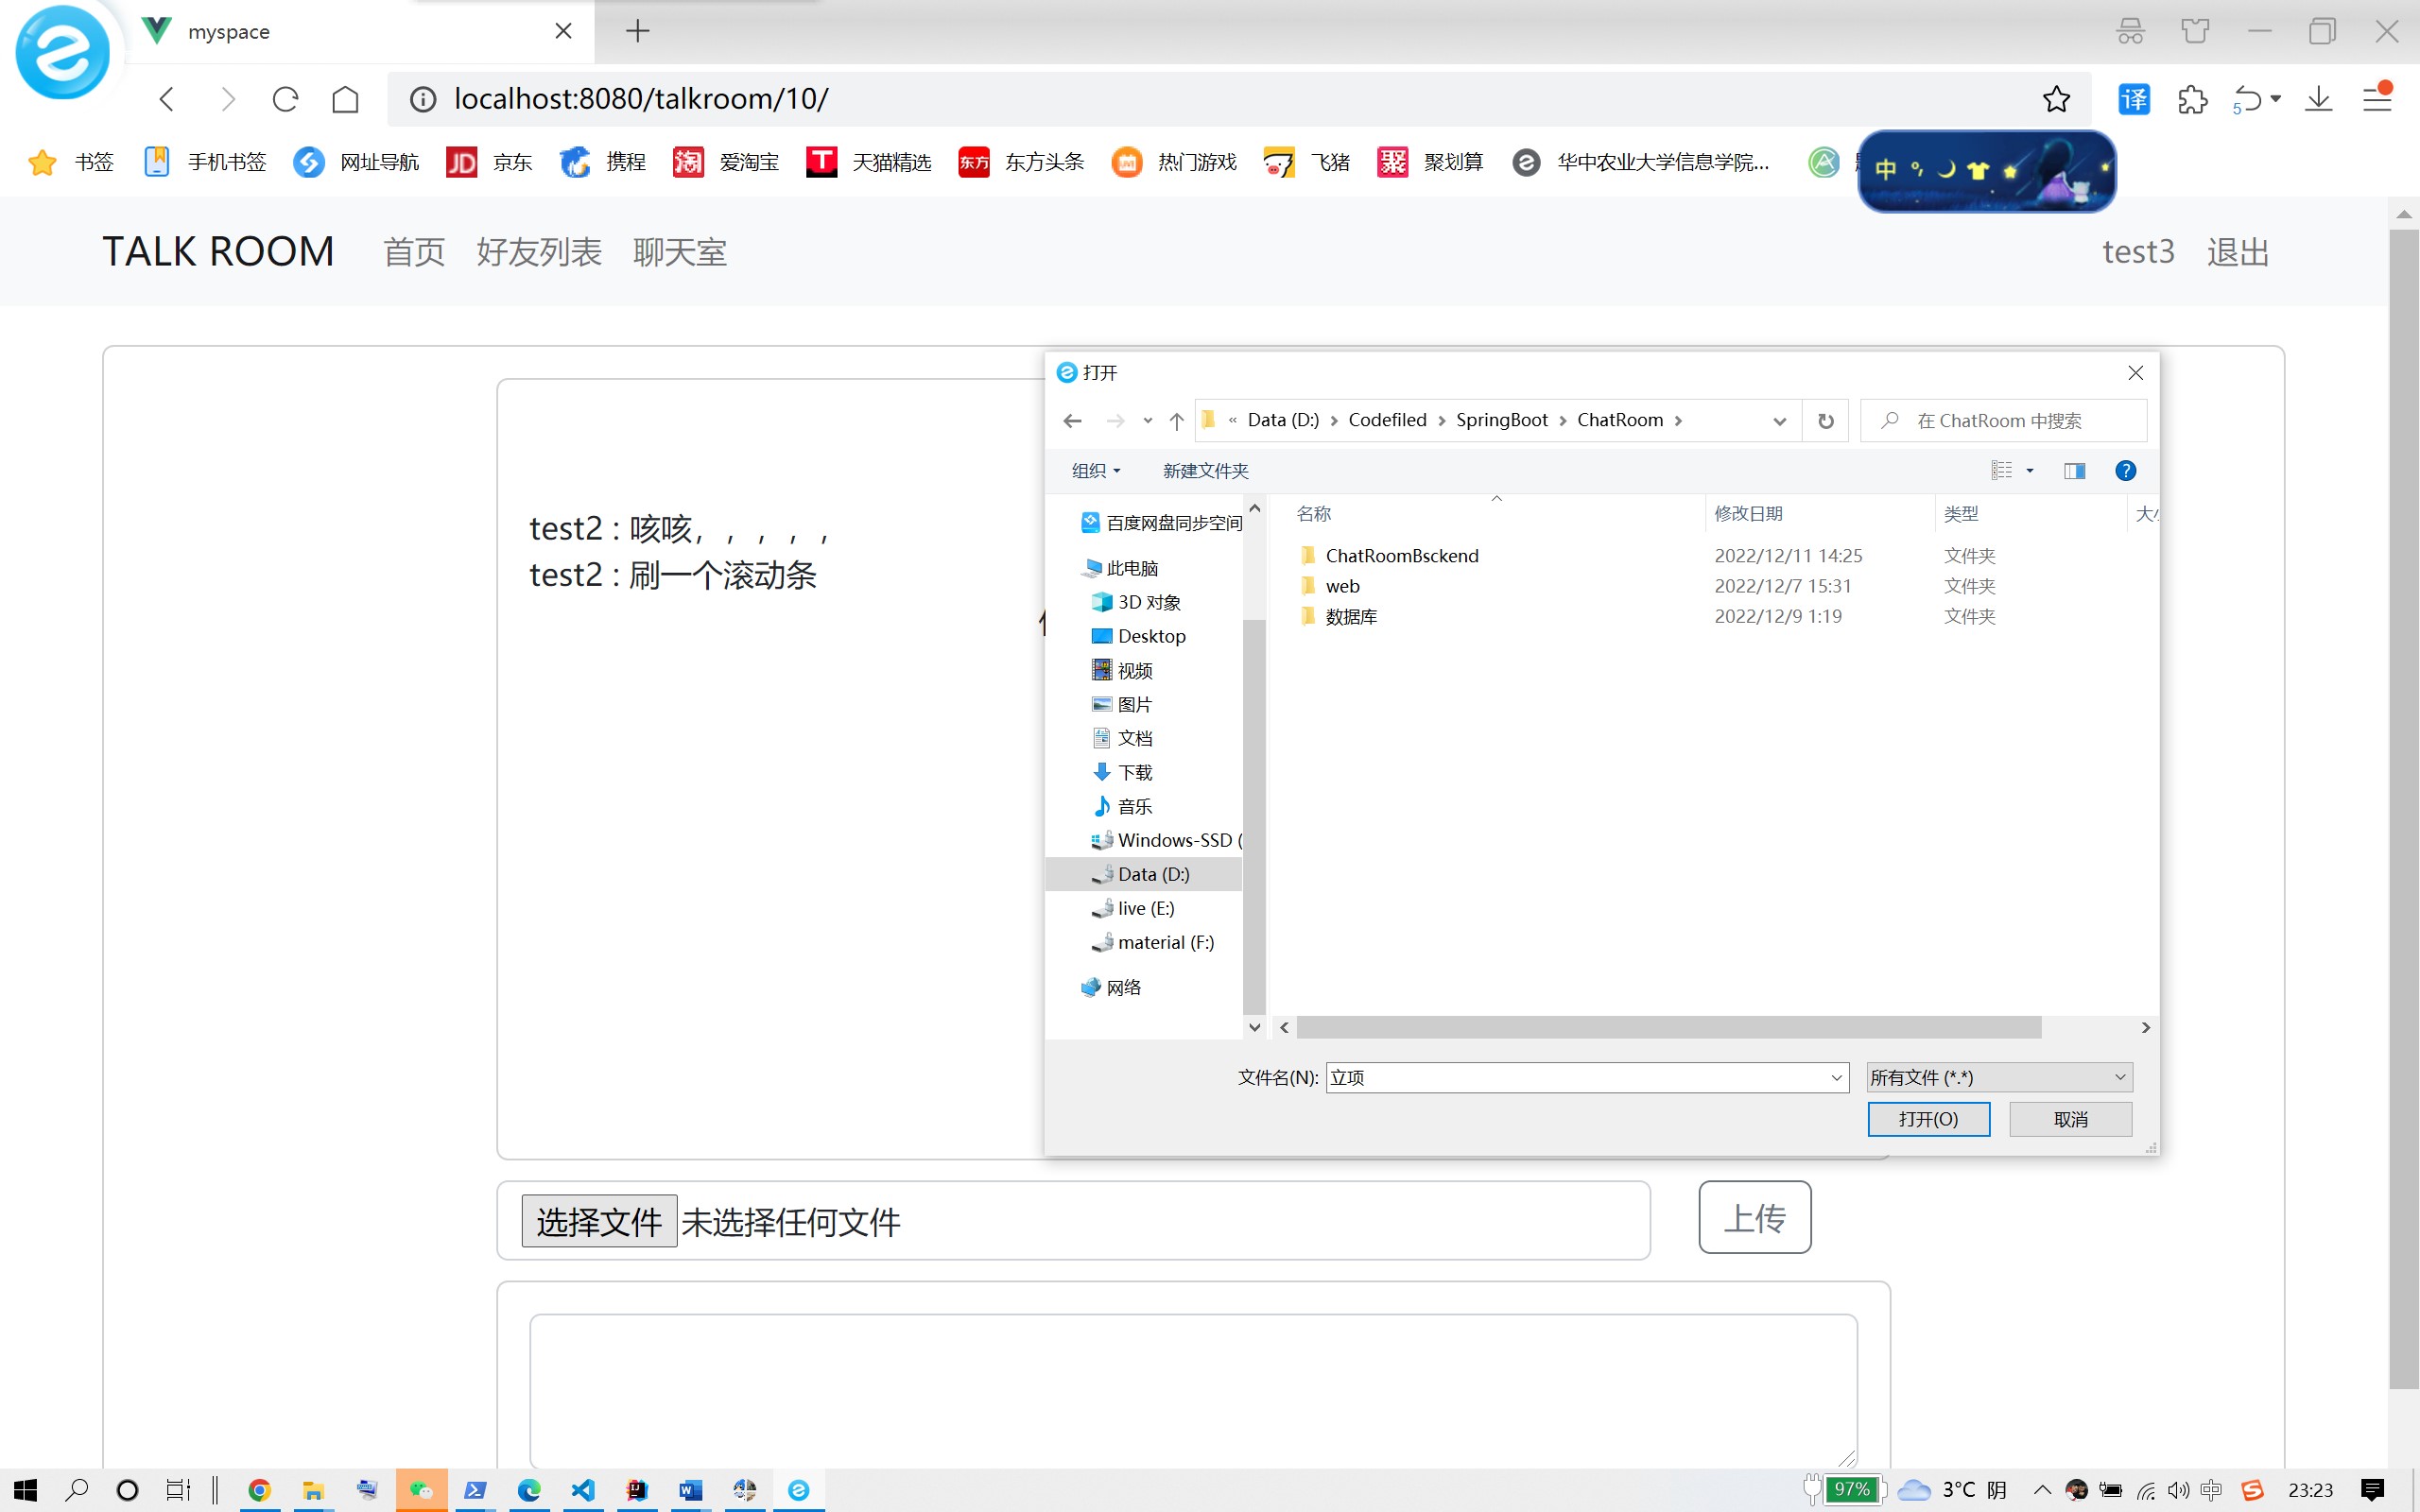Click the file dialog refresh icon
2420x1512 pixels.
tap(1825, 421)
